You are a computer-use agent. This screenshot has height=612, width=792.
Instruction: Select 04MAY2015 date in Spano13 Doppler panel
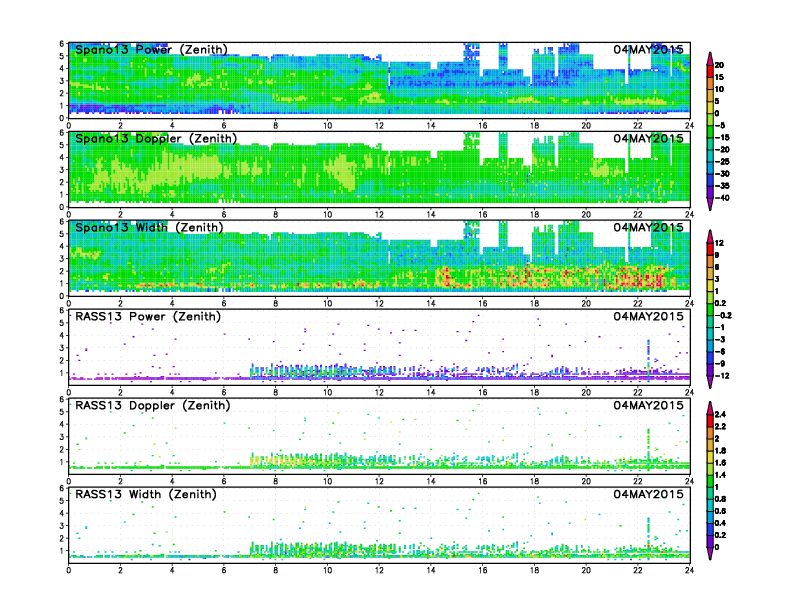(649, 138)
